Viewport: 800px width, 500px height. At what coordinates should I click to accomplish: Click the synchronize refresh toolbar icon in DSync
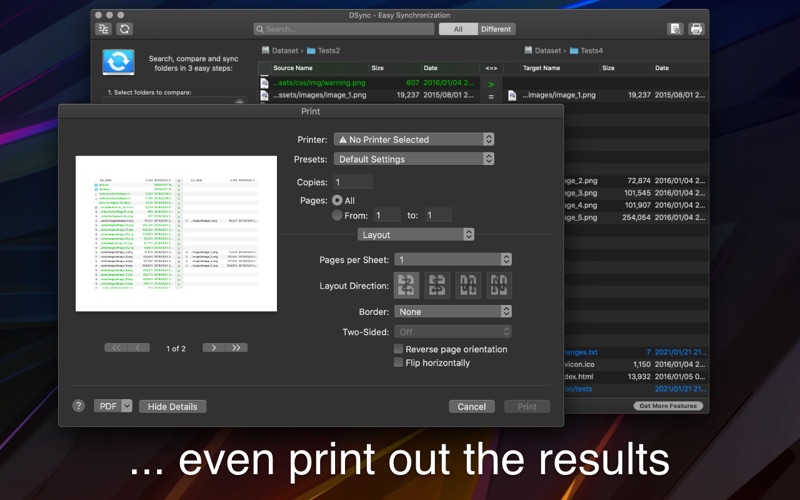(x=124, y=29)
